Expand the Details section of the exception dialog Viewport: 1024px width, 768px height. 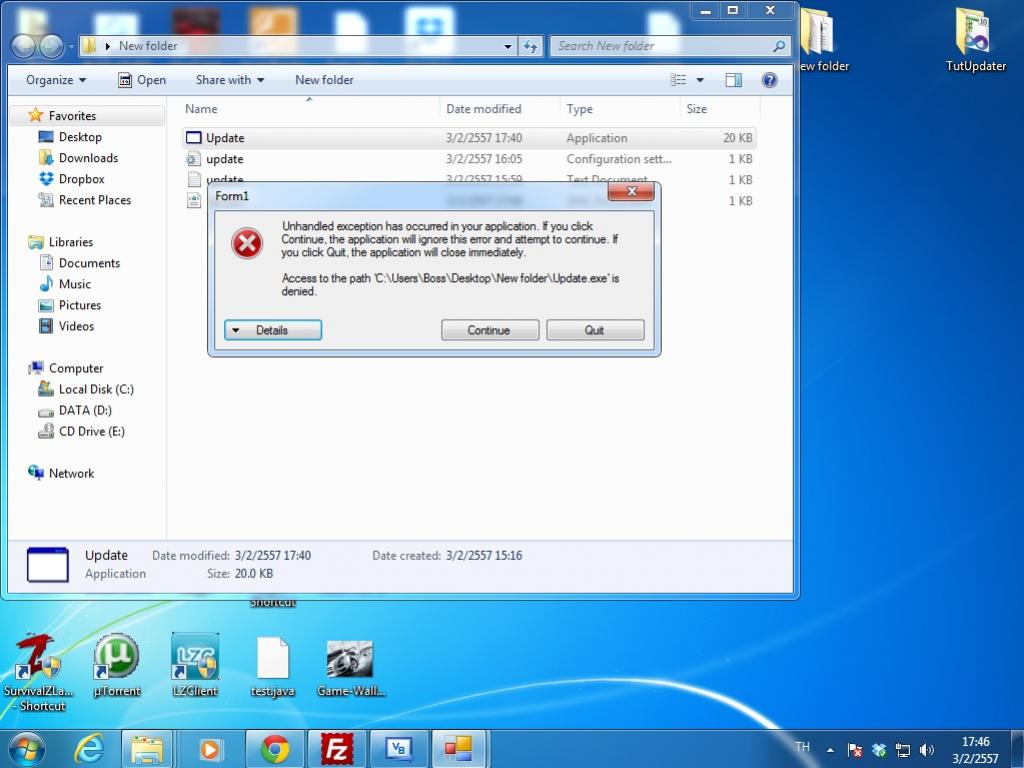[273, 330]
